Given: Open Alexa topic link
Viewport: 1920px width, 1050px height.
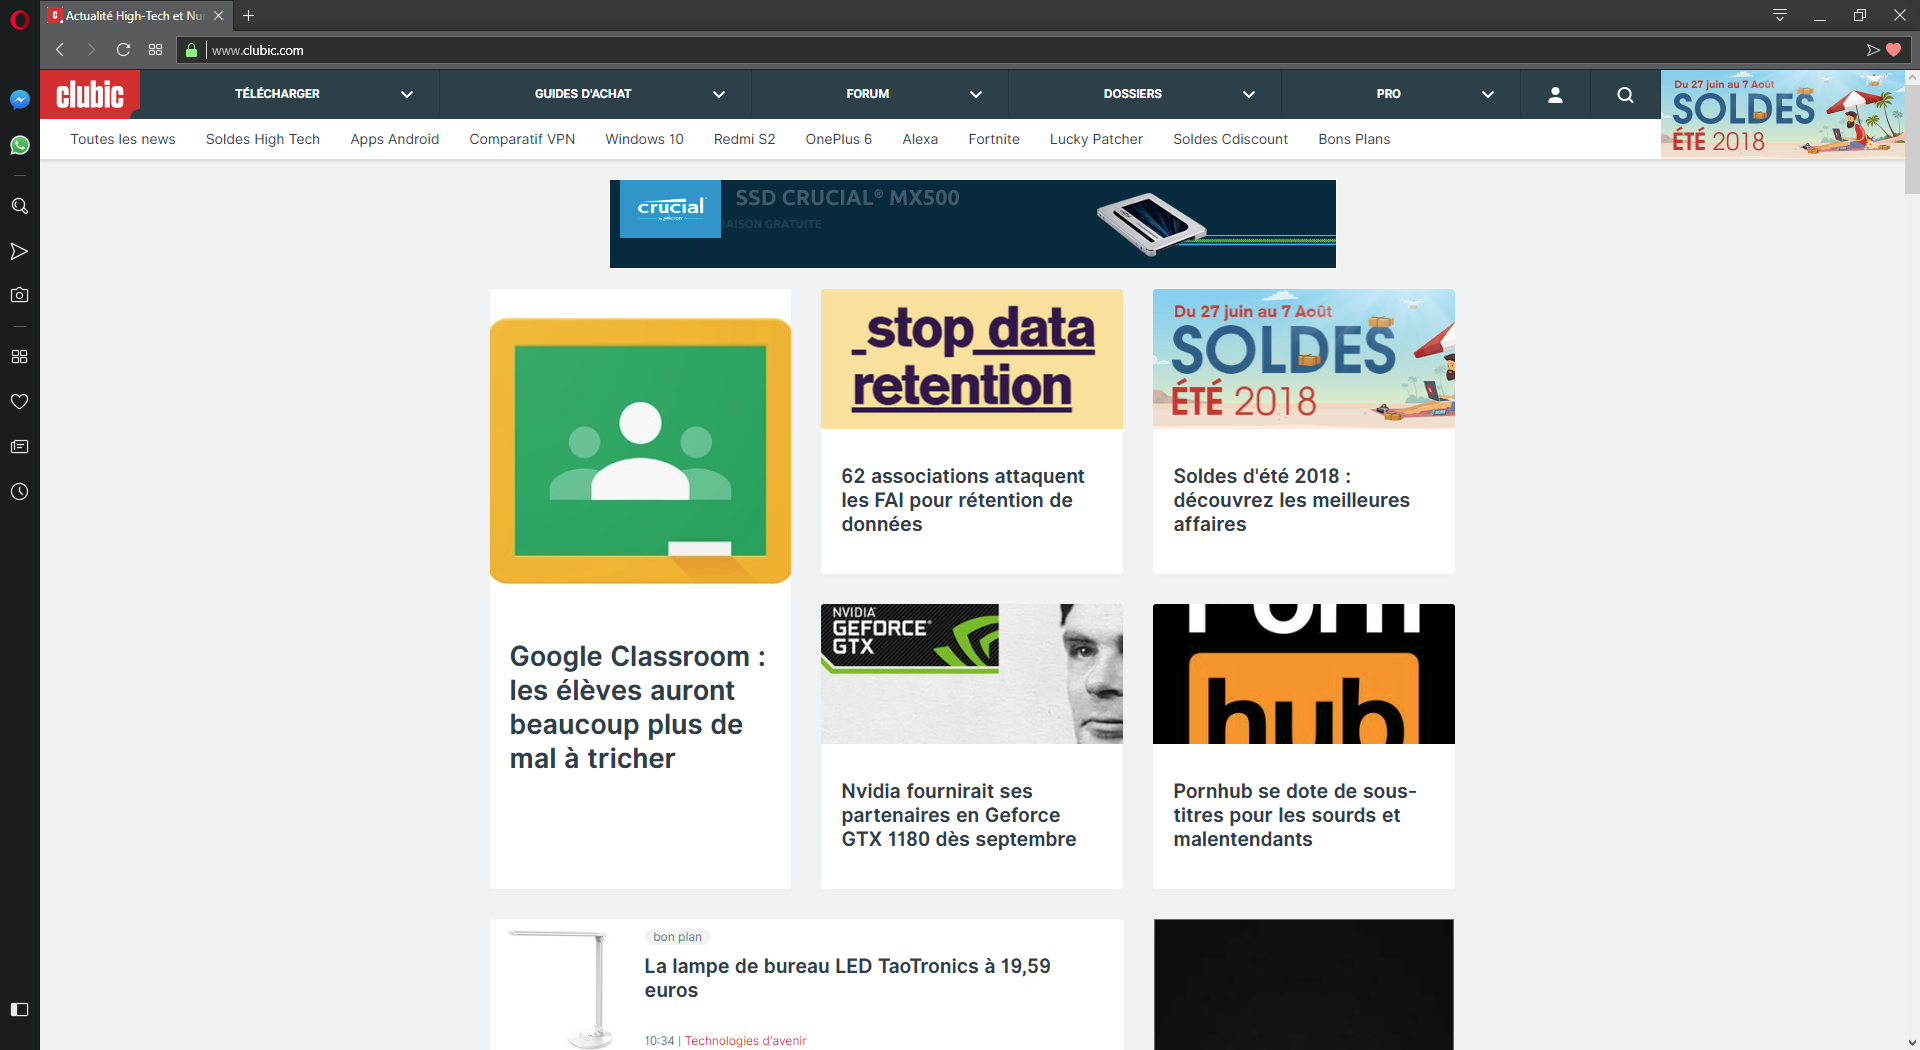Looking at the screenshot, I should click(x=920, y=139).
